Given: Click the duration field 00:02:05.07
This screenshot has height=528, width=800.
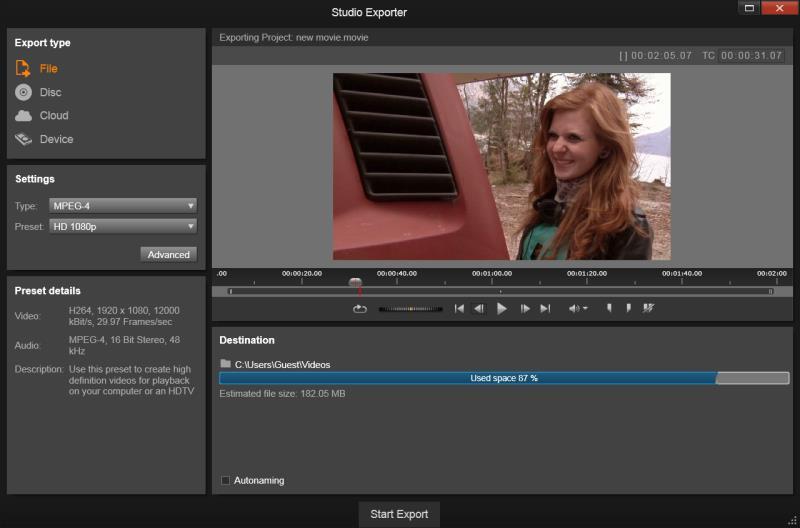Looking at the screenshot, I should point(661,56).
